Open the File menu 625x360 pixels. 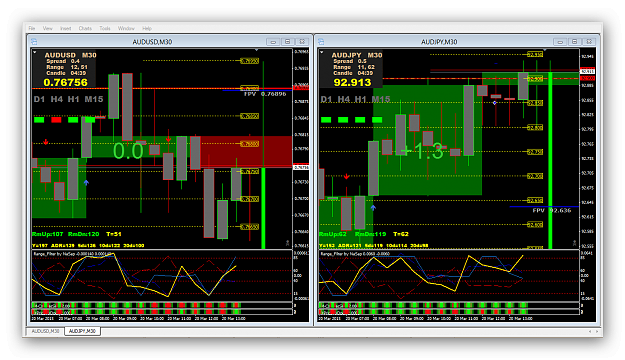(32, 28)
